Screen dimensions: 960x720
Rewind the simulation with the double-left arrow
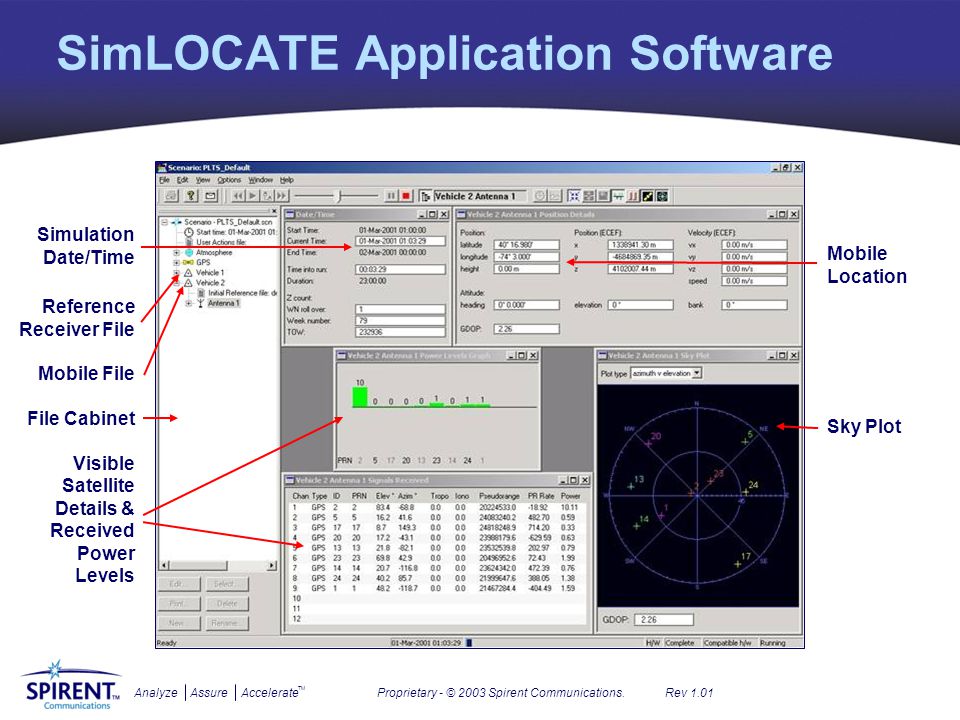[x=237, y=196]
